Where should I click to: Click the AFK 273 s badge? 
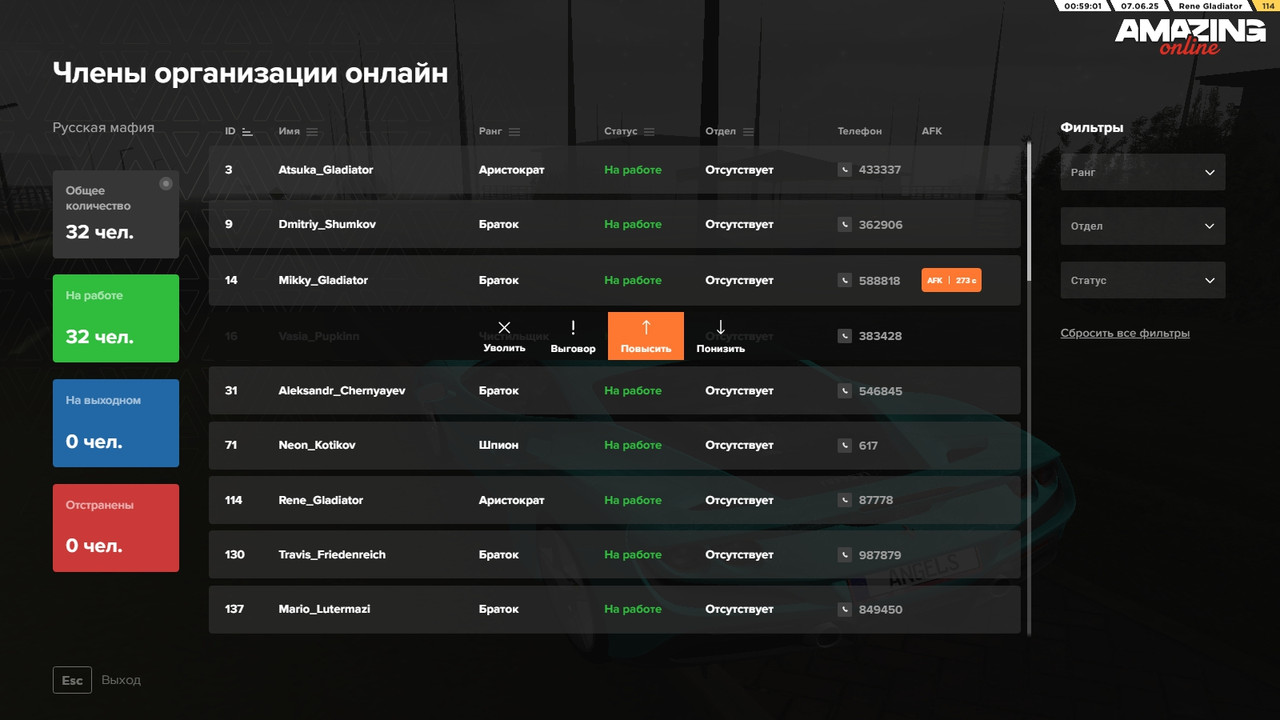click(x=951, y=281)
